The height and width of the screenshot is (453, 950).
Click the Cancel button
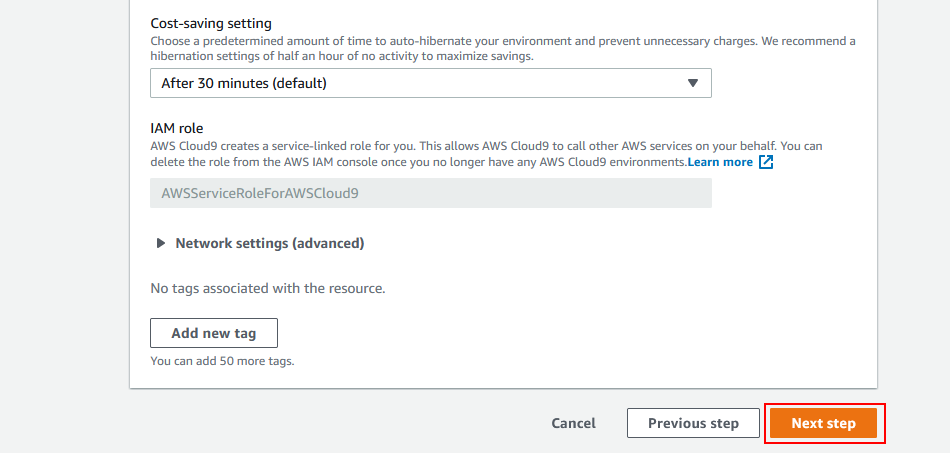[x=573, y=423]
